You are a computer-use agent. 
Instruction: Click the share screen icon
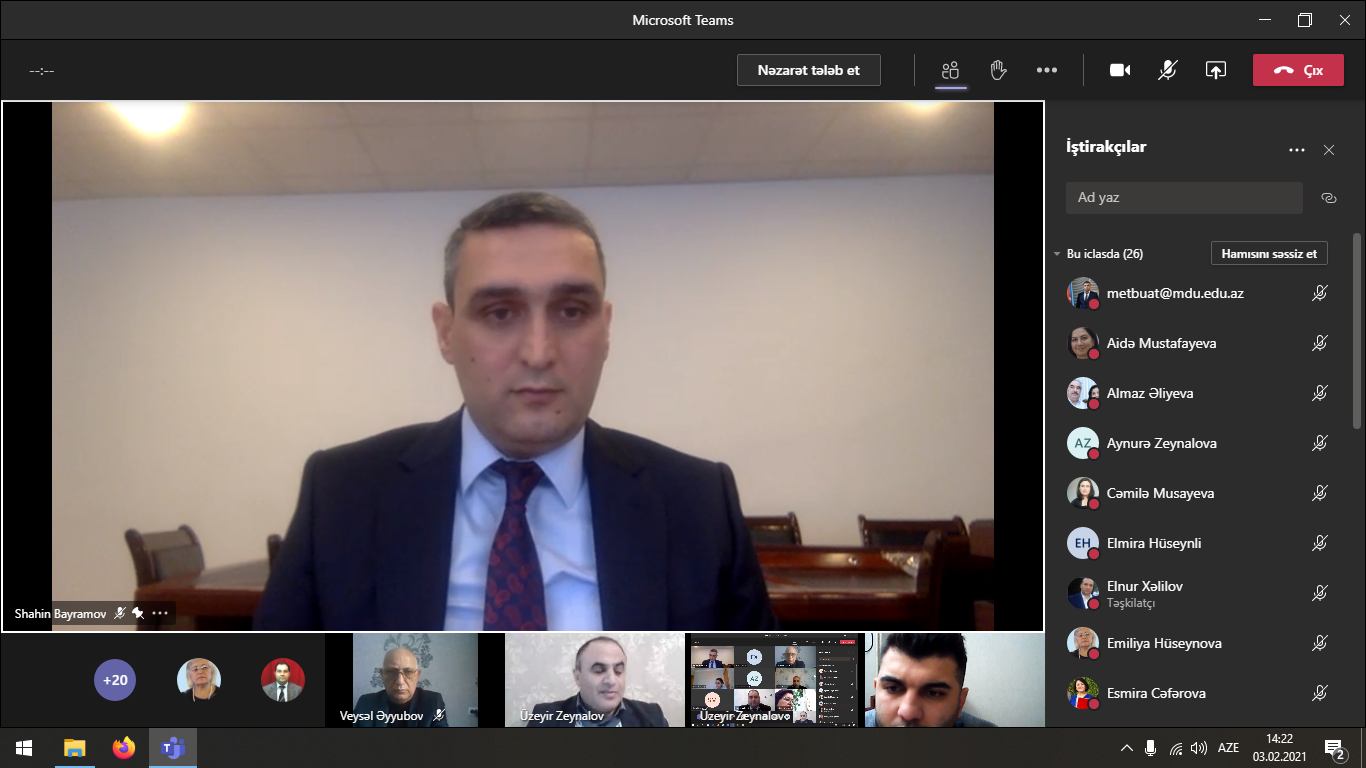coord(1215,70)
